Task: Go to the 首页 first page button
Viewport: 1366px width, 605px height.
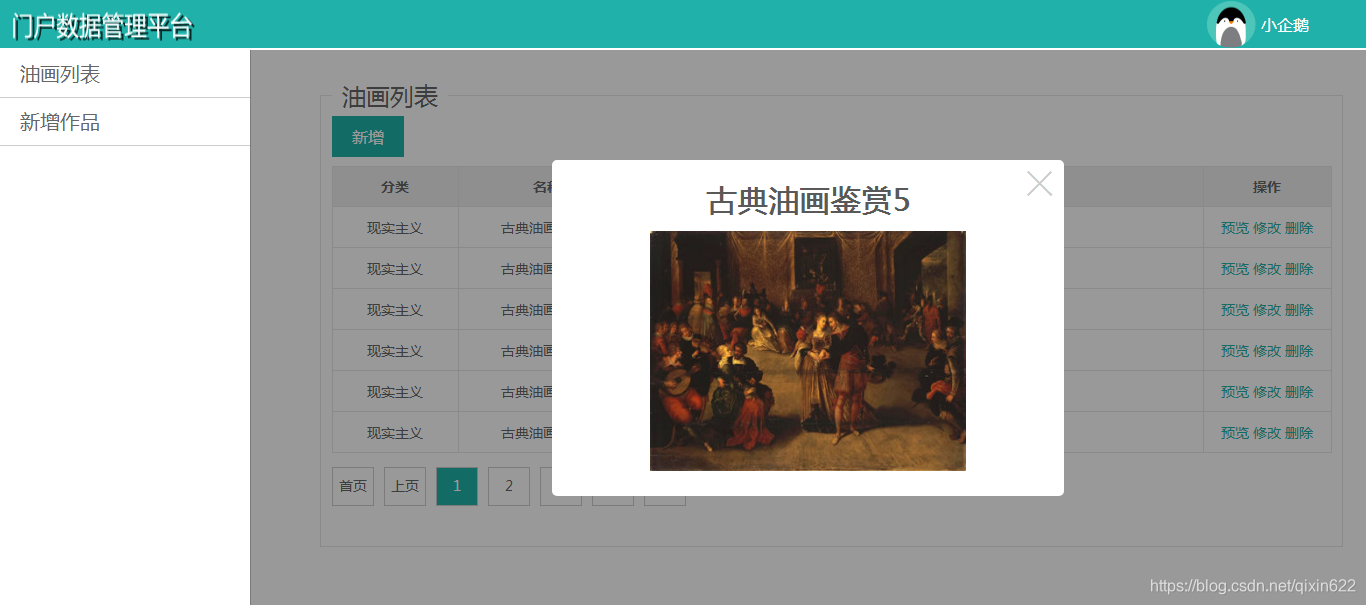Action: [x=353, y=486]
